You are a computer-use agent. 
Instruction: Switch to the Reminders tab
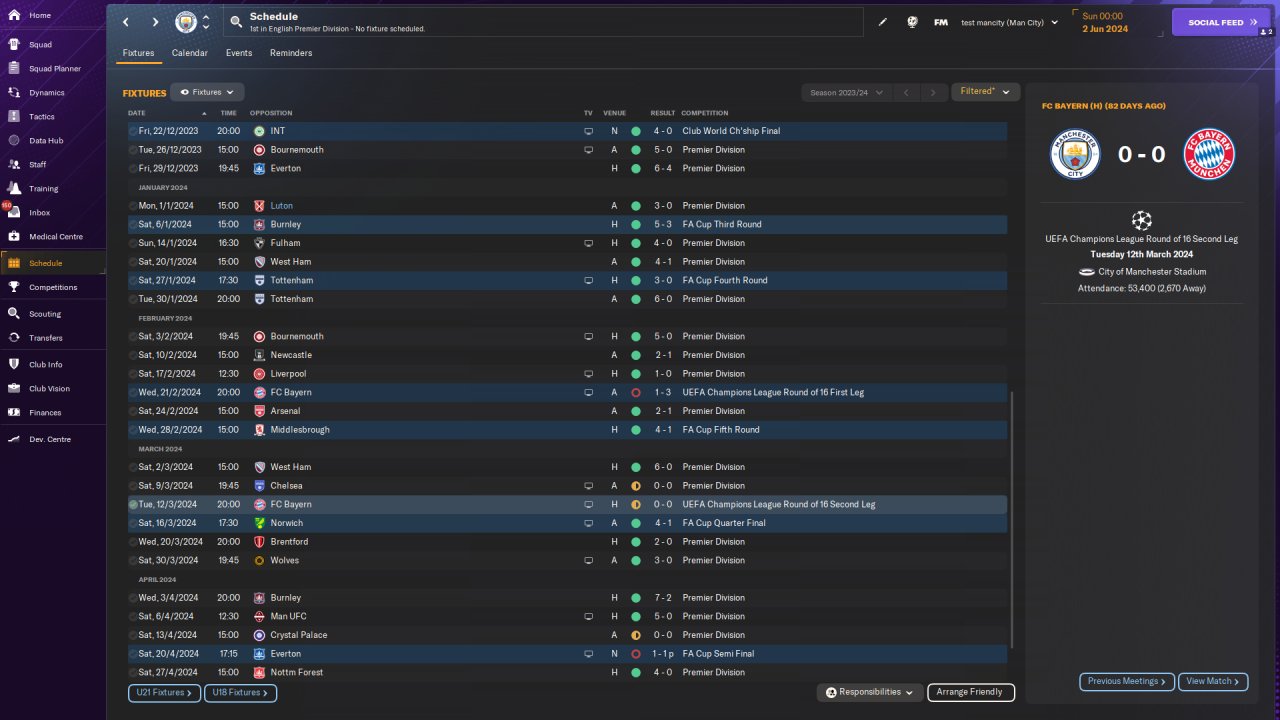pos(291,53)
